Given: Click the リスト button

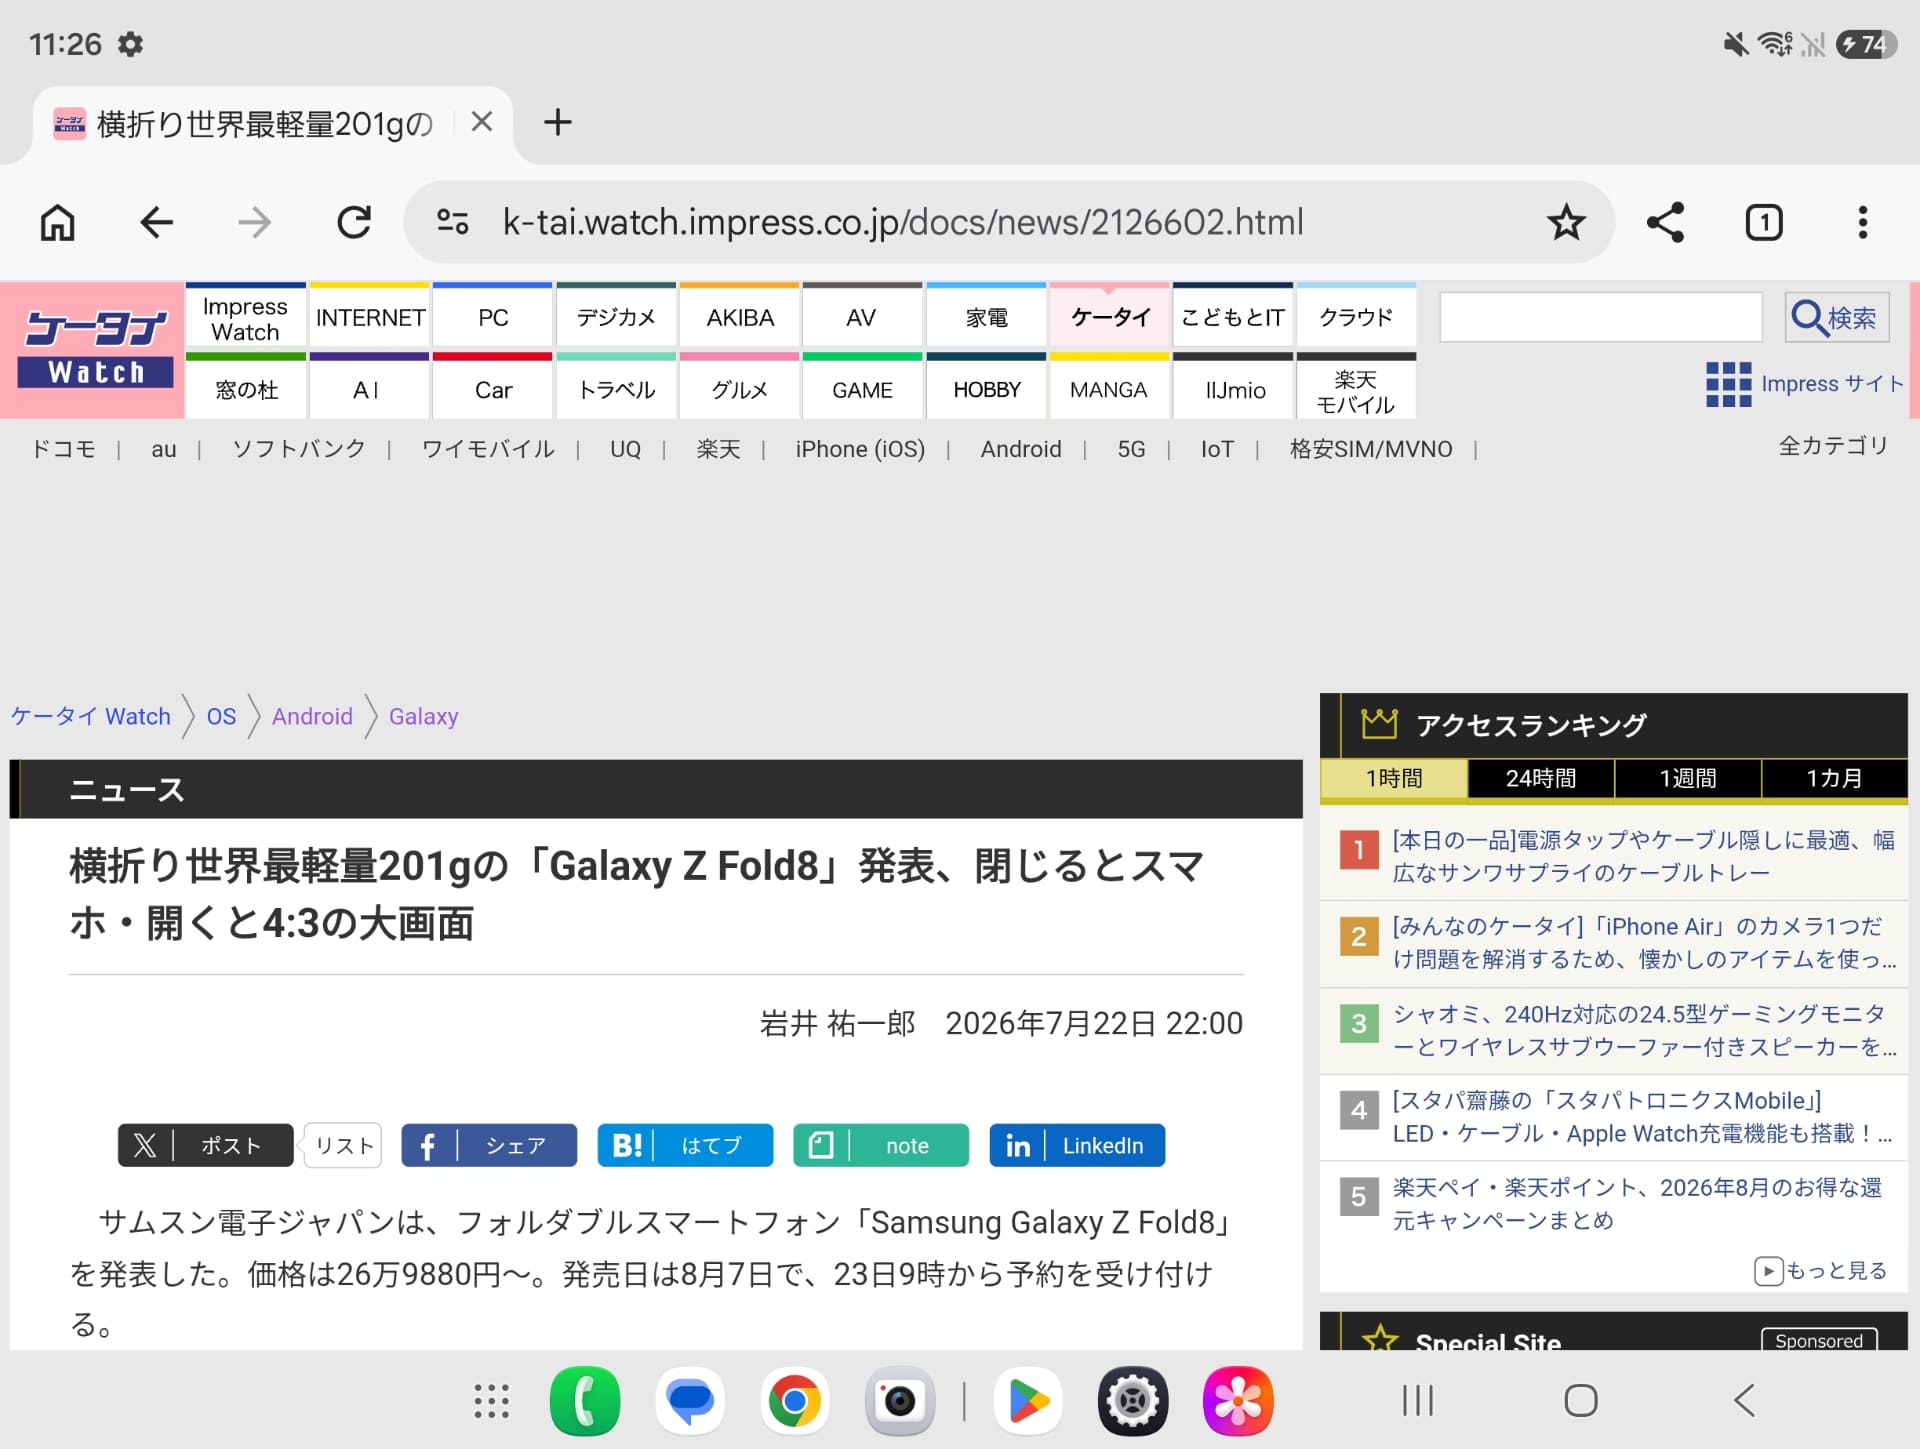Looking at the screenshot, I should tap(343, 1145).
